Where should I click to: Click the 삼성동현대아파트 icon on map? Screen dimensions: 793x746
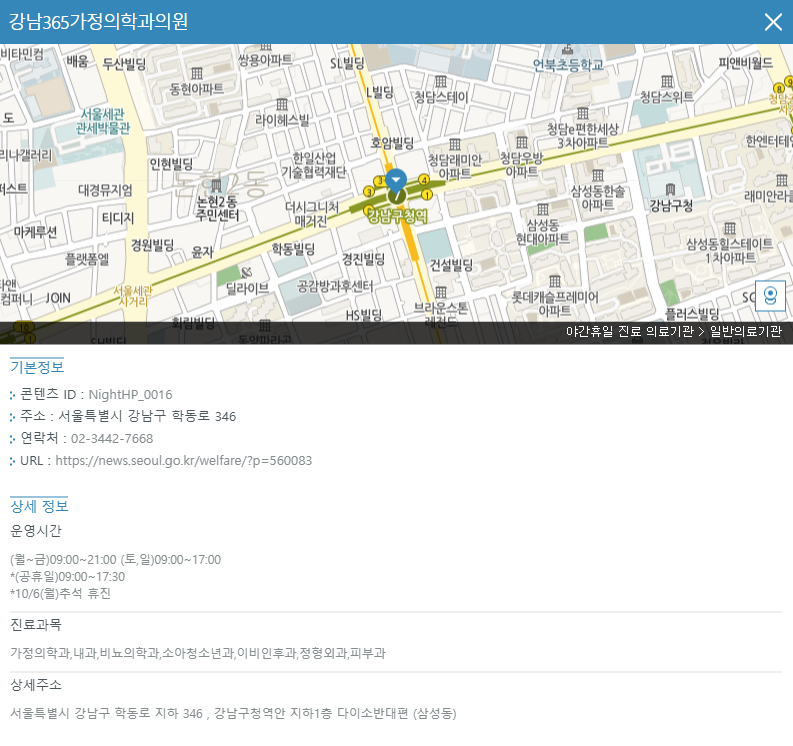pos(543,209)
